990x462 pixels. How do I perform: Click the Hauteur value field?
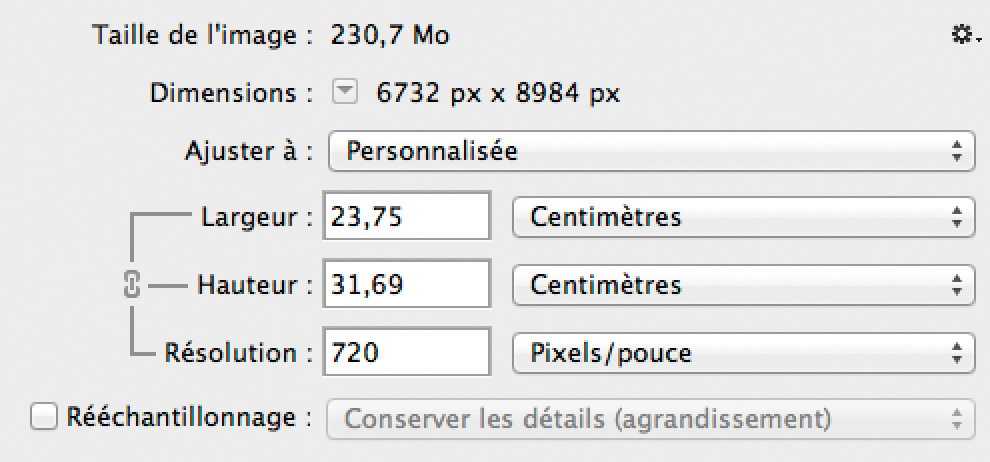pyautogui.click(x=407, y=284)
